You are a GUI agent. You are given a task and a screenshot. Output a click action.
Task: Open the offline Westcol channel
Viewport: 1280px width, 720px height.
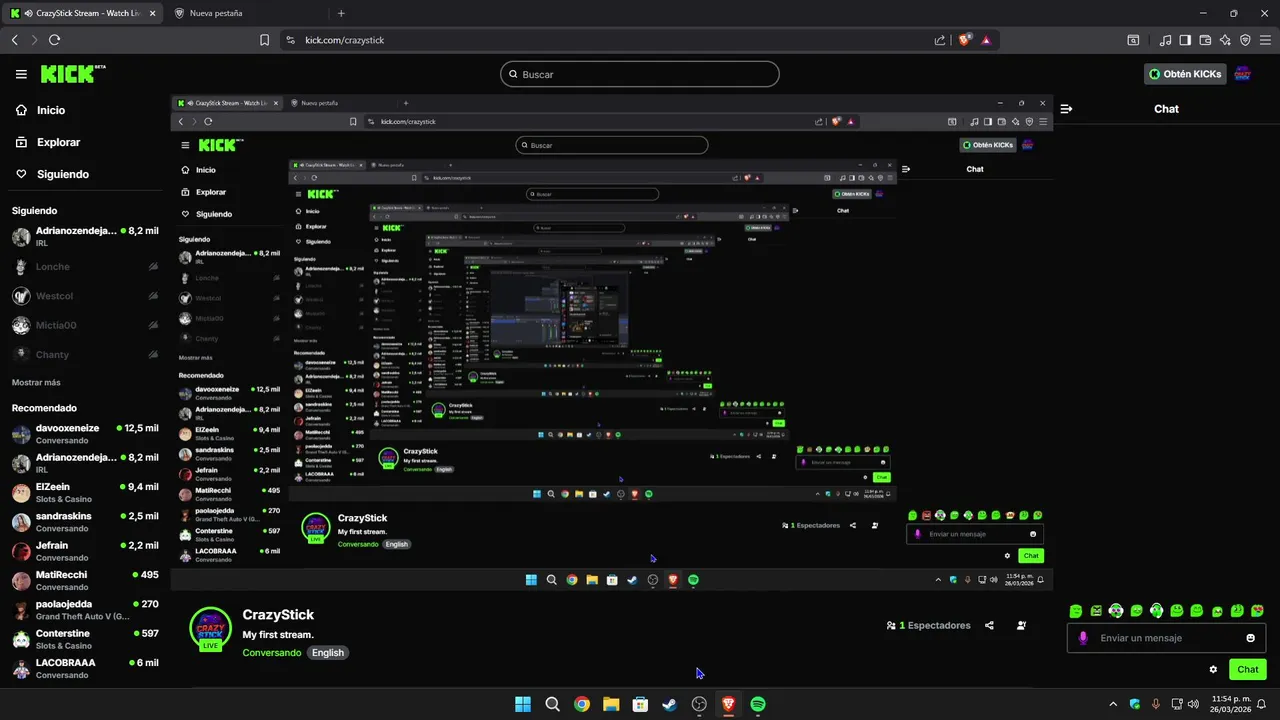pyautogui.click(x=85, y=296)
